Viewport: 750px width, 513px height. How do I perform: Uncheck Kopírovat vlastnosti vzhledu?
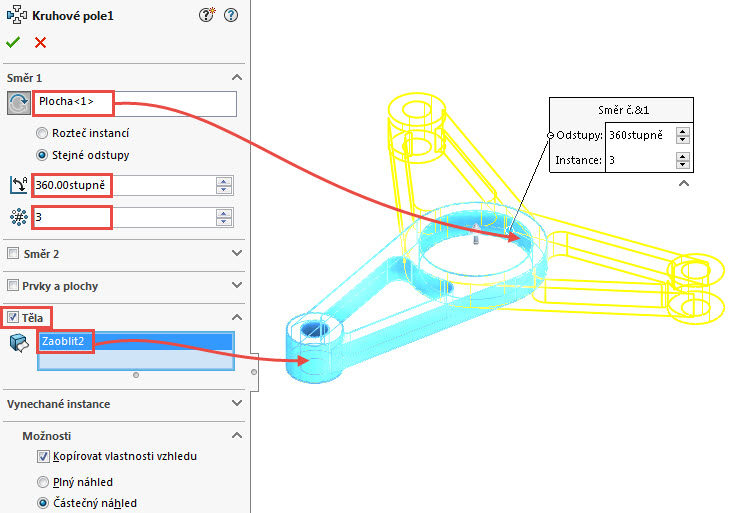pos(43,456)
